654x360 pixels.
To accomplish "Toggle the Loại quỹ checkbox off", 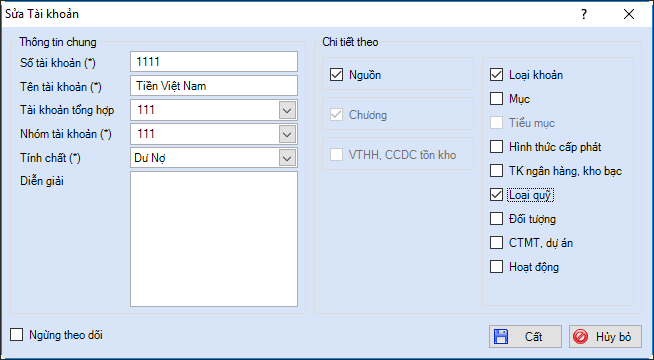I will tap(496, 195).
